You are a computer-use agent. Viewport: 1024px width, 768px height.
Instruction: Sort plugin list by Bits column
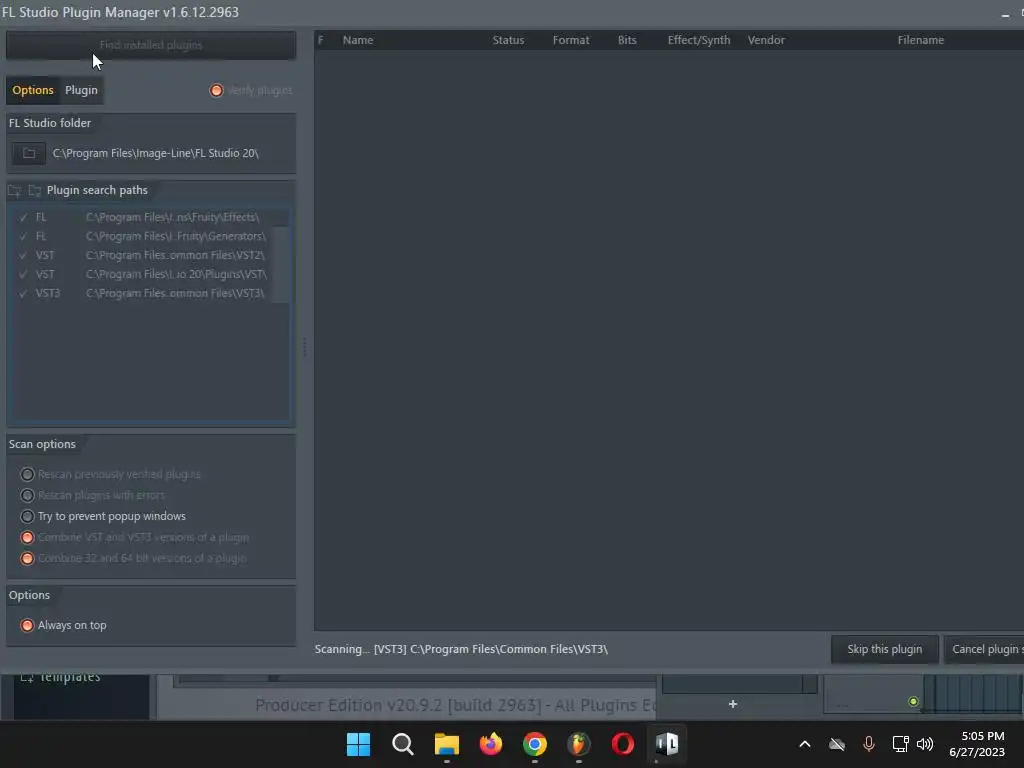click(627, 40)
